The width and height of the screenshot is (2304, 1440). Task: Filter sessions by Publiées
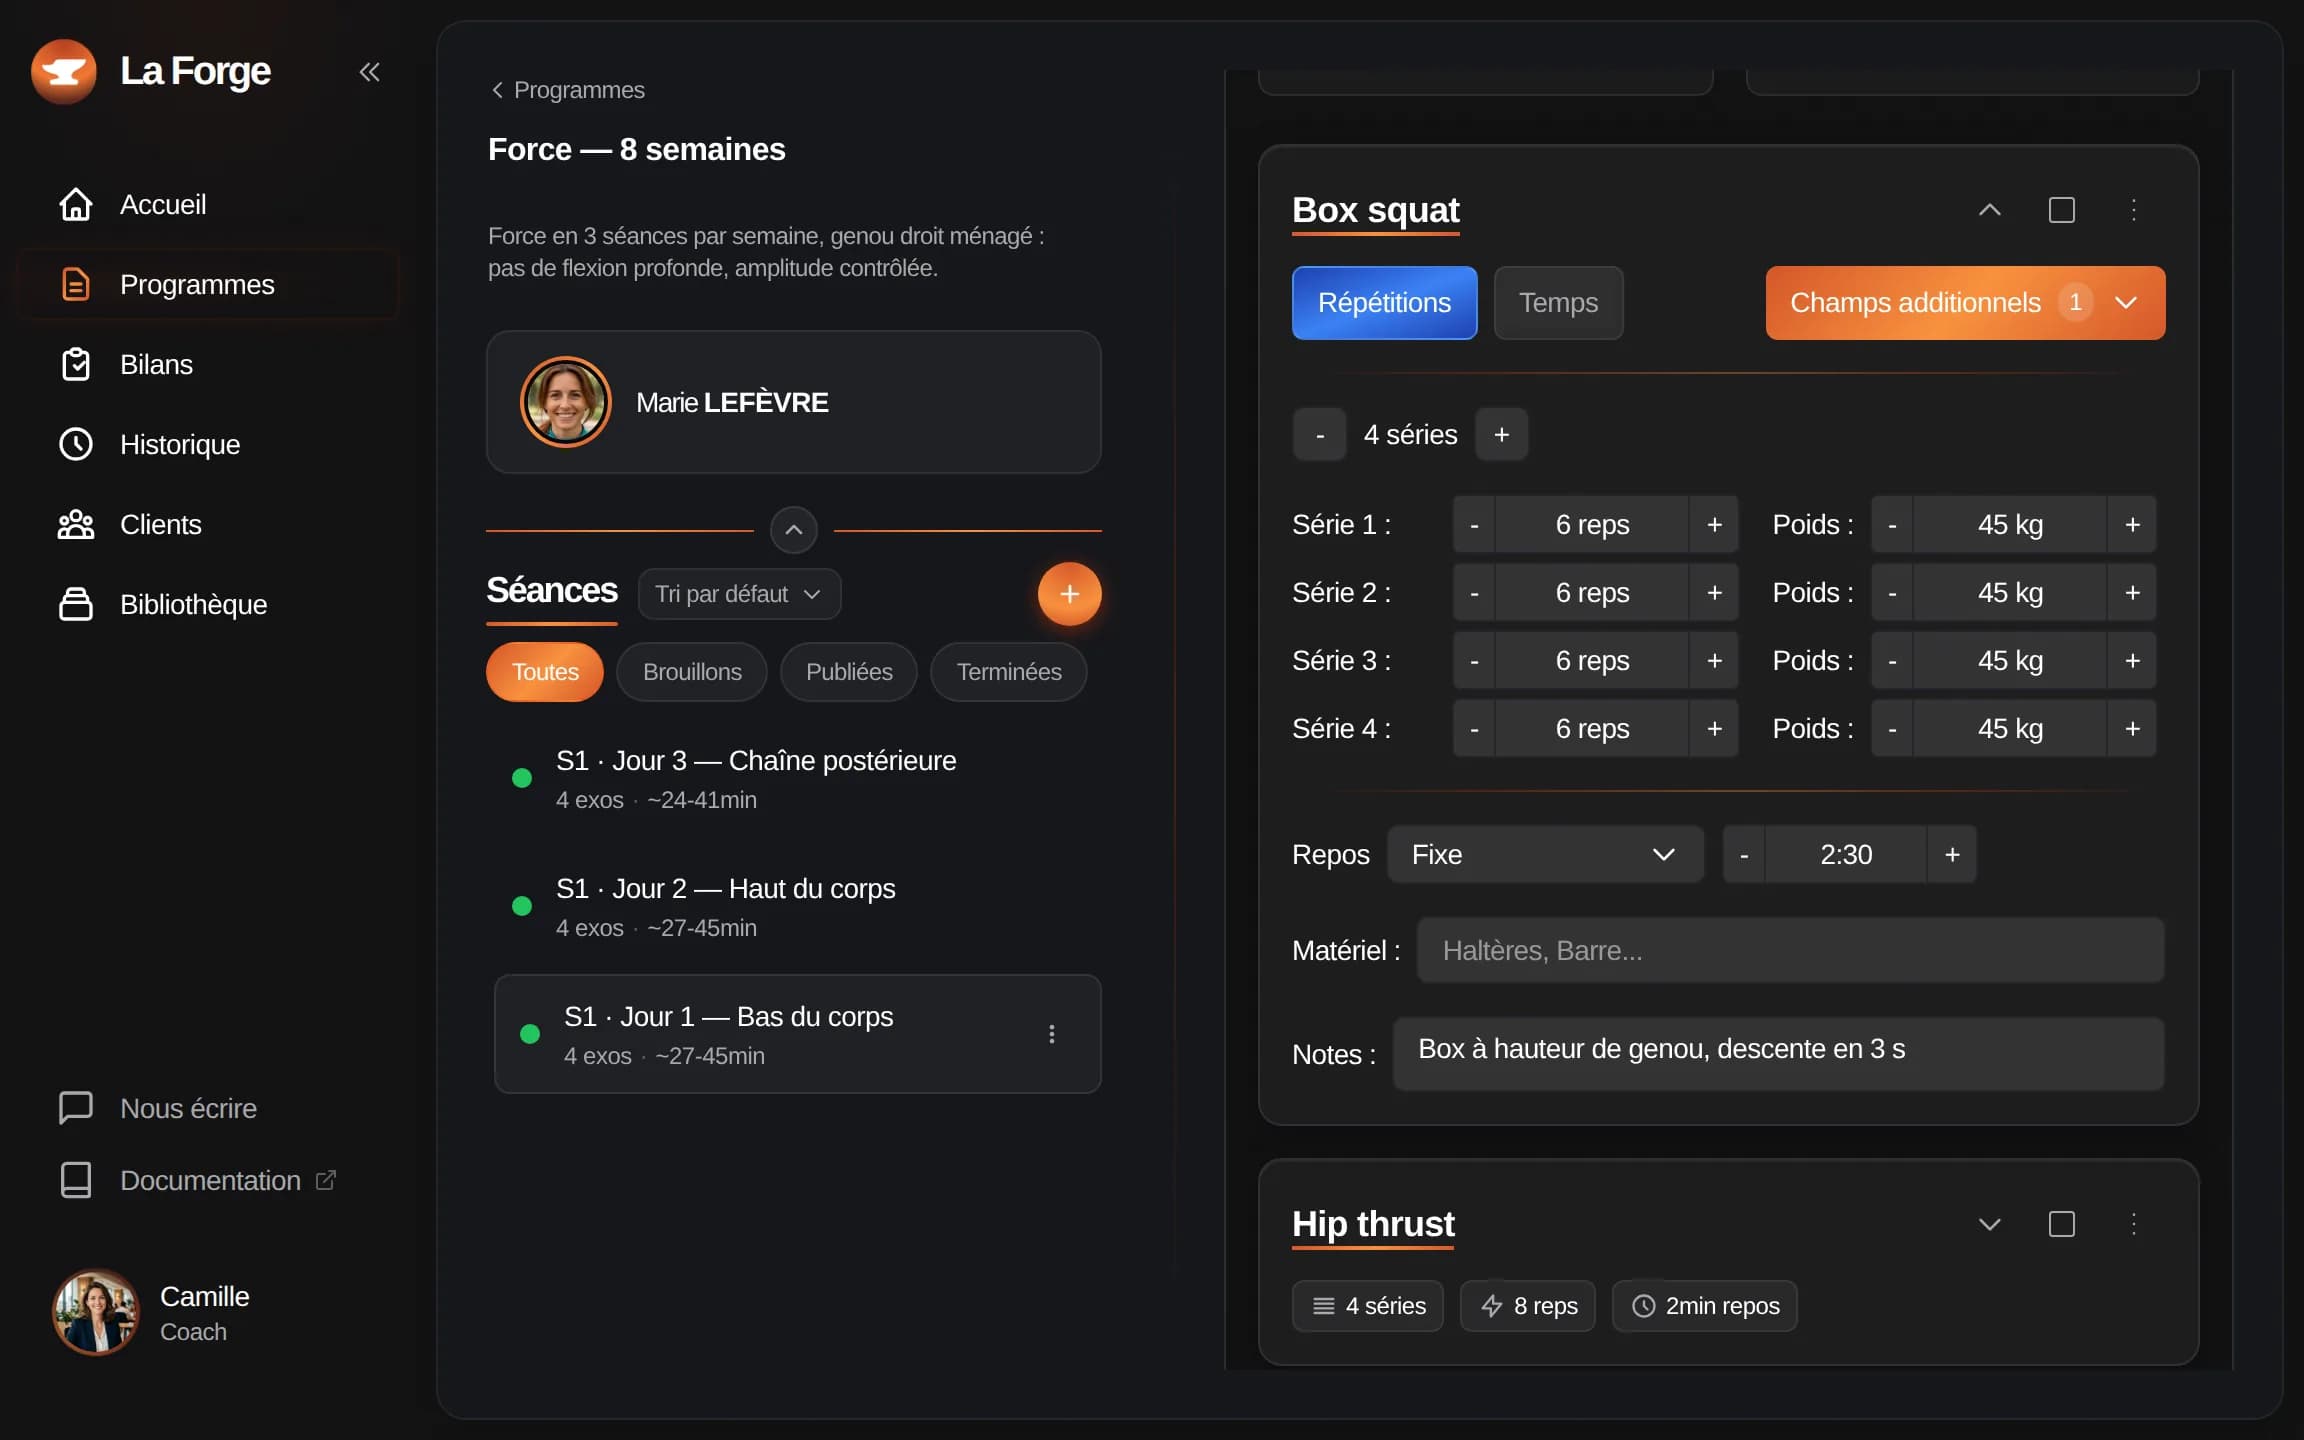point(849,672)
